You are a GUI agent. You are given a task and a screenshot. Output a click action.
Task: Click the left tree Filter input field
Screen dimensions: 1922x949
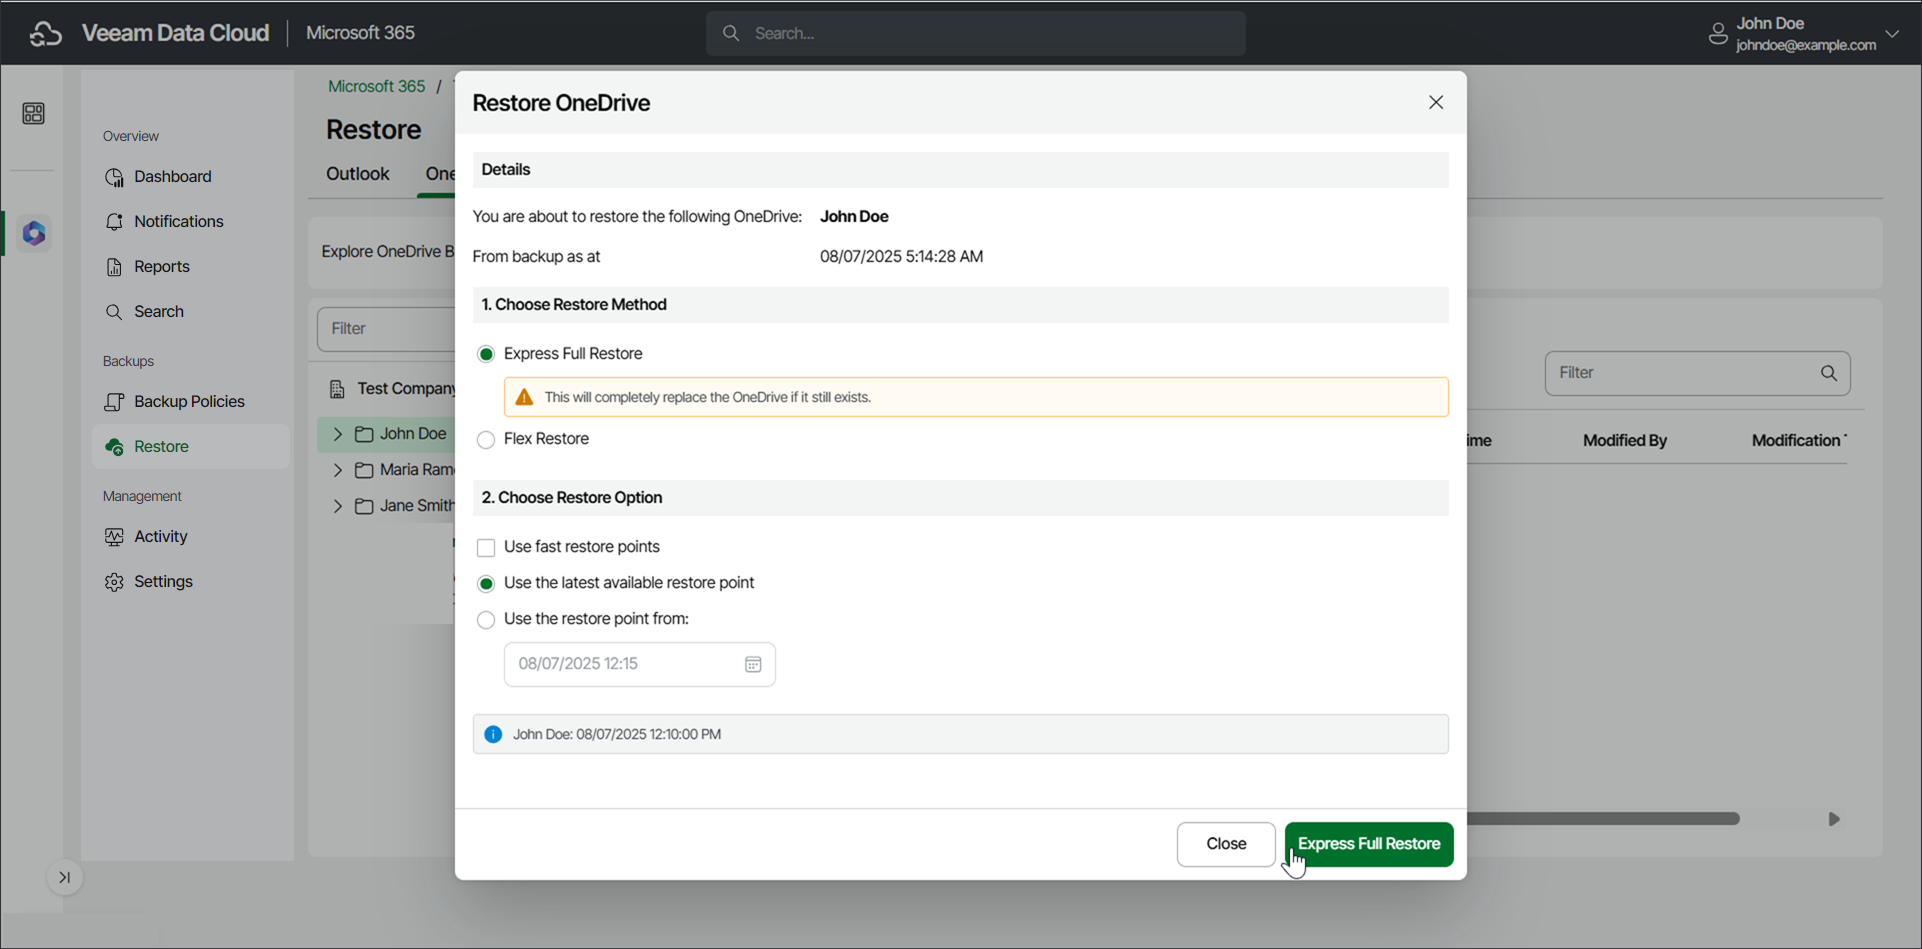(x=386, y=329)
